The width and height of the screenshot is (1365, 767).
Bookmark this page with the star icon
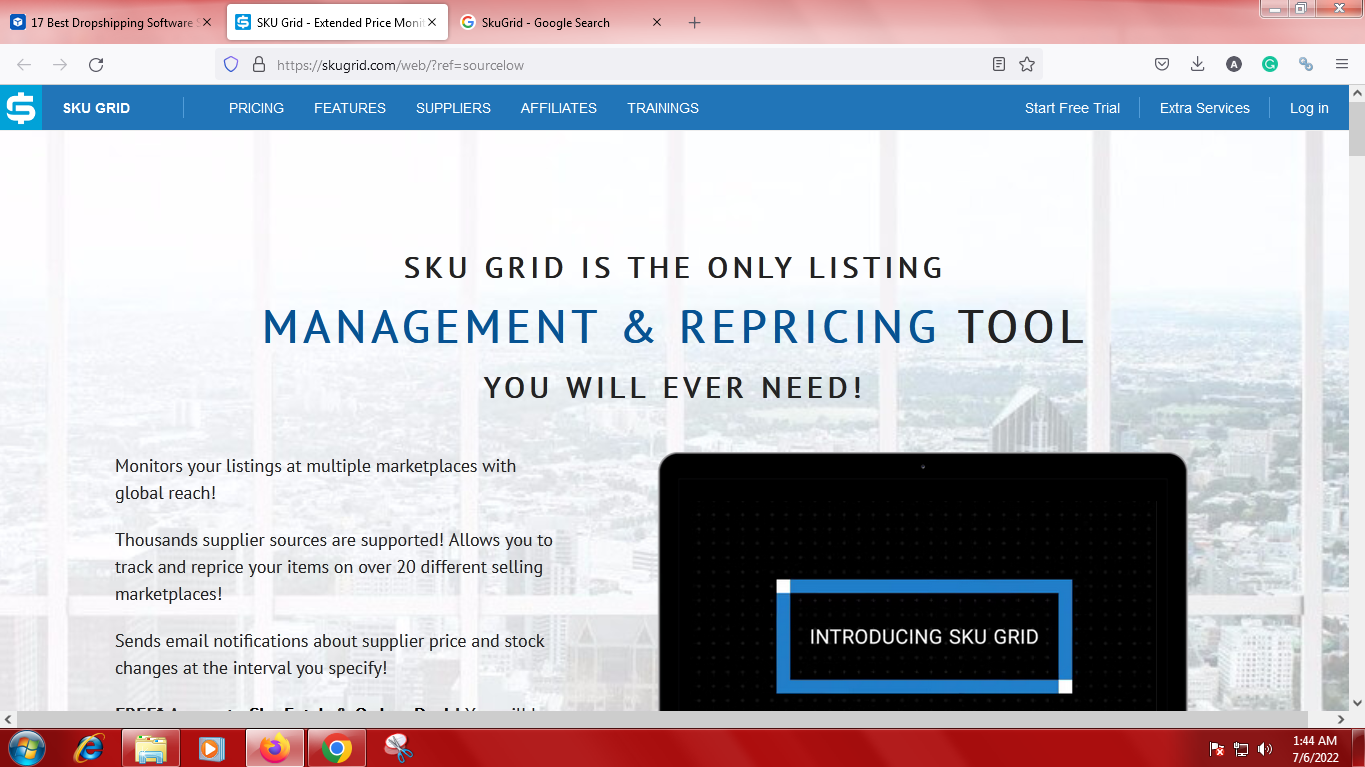pyautogui.click(x=1026, y=64)
